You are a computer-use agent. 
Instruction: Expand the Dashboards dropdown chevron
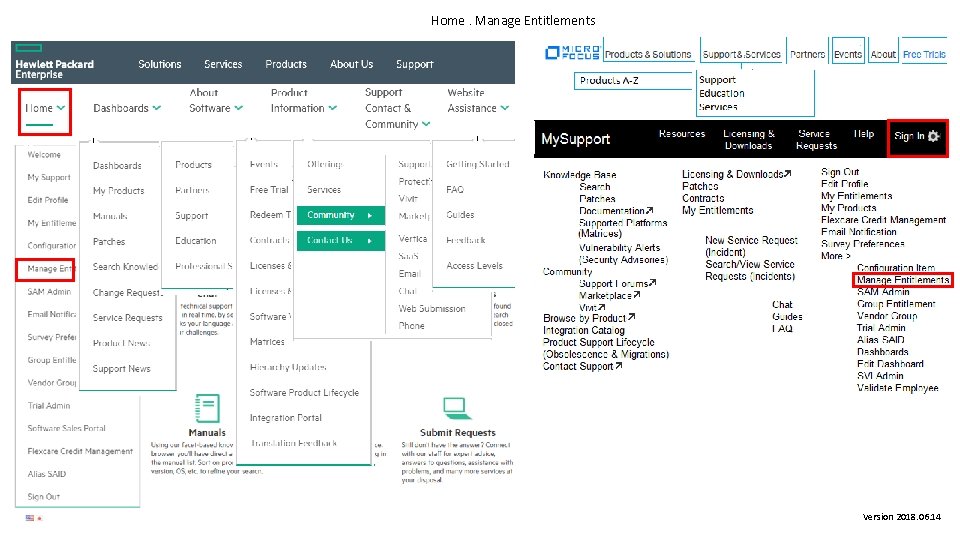coord(157,108)
